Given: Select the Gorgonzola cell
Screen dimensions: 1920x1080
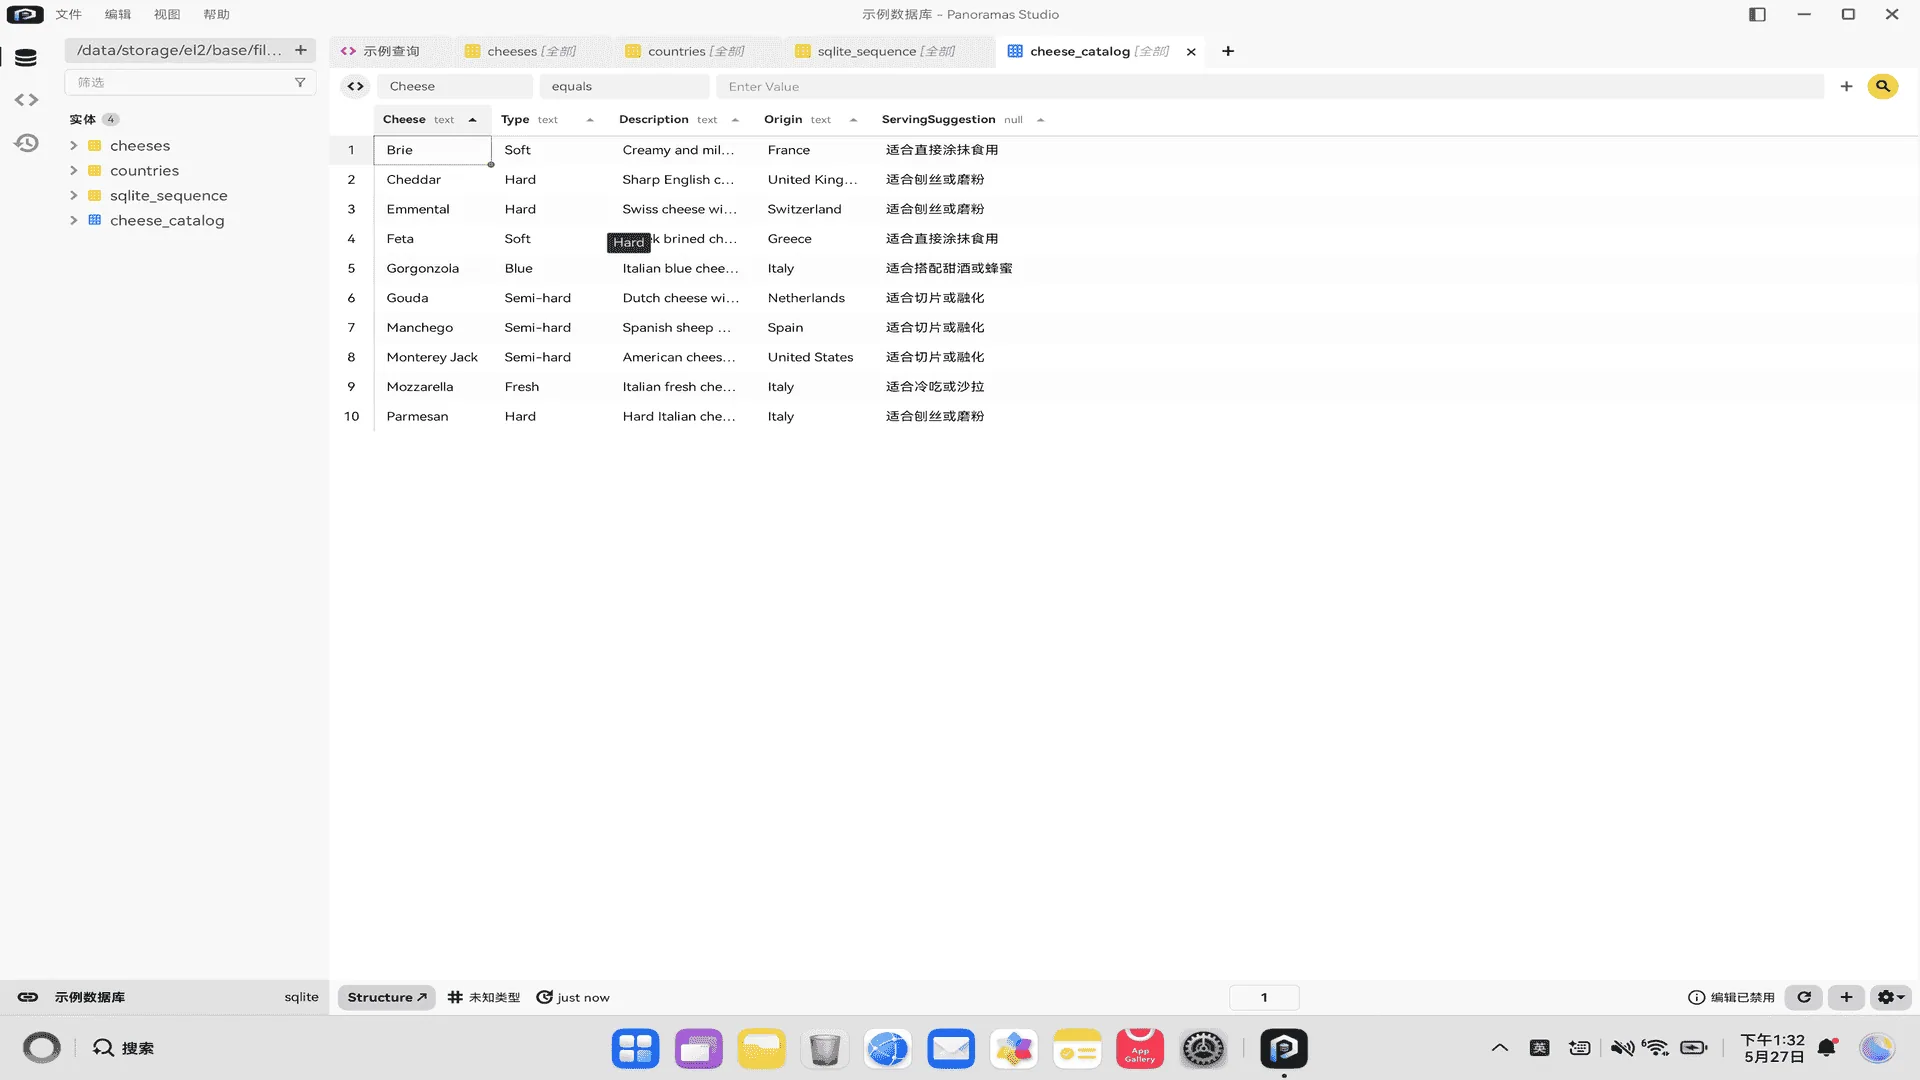Looking at the screenshot, I should click(x=433, y=268).
